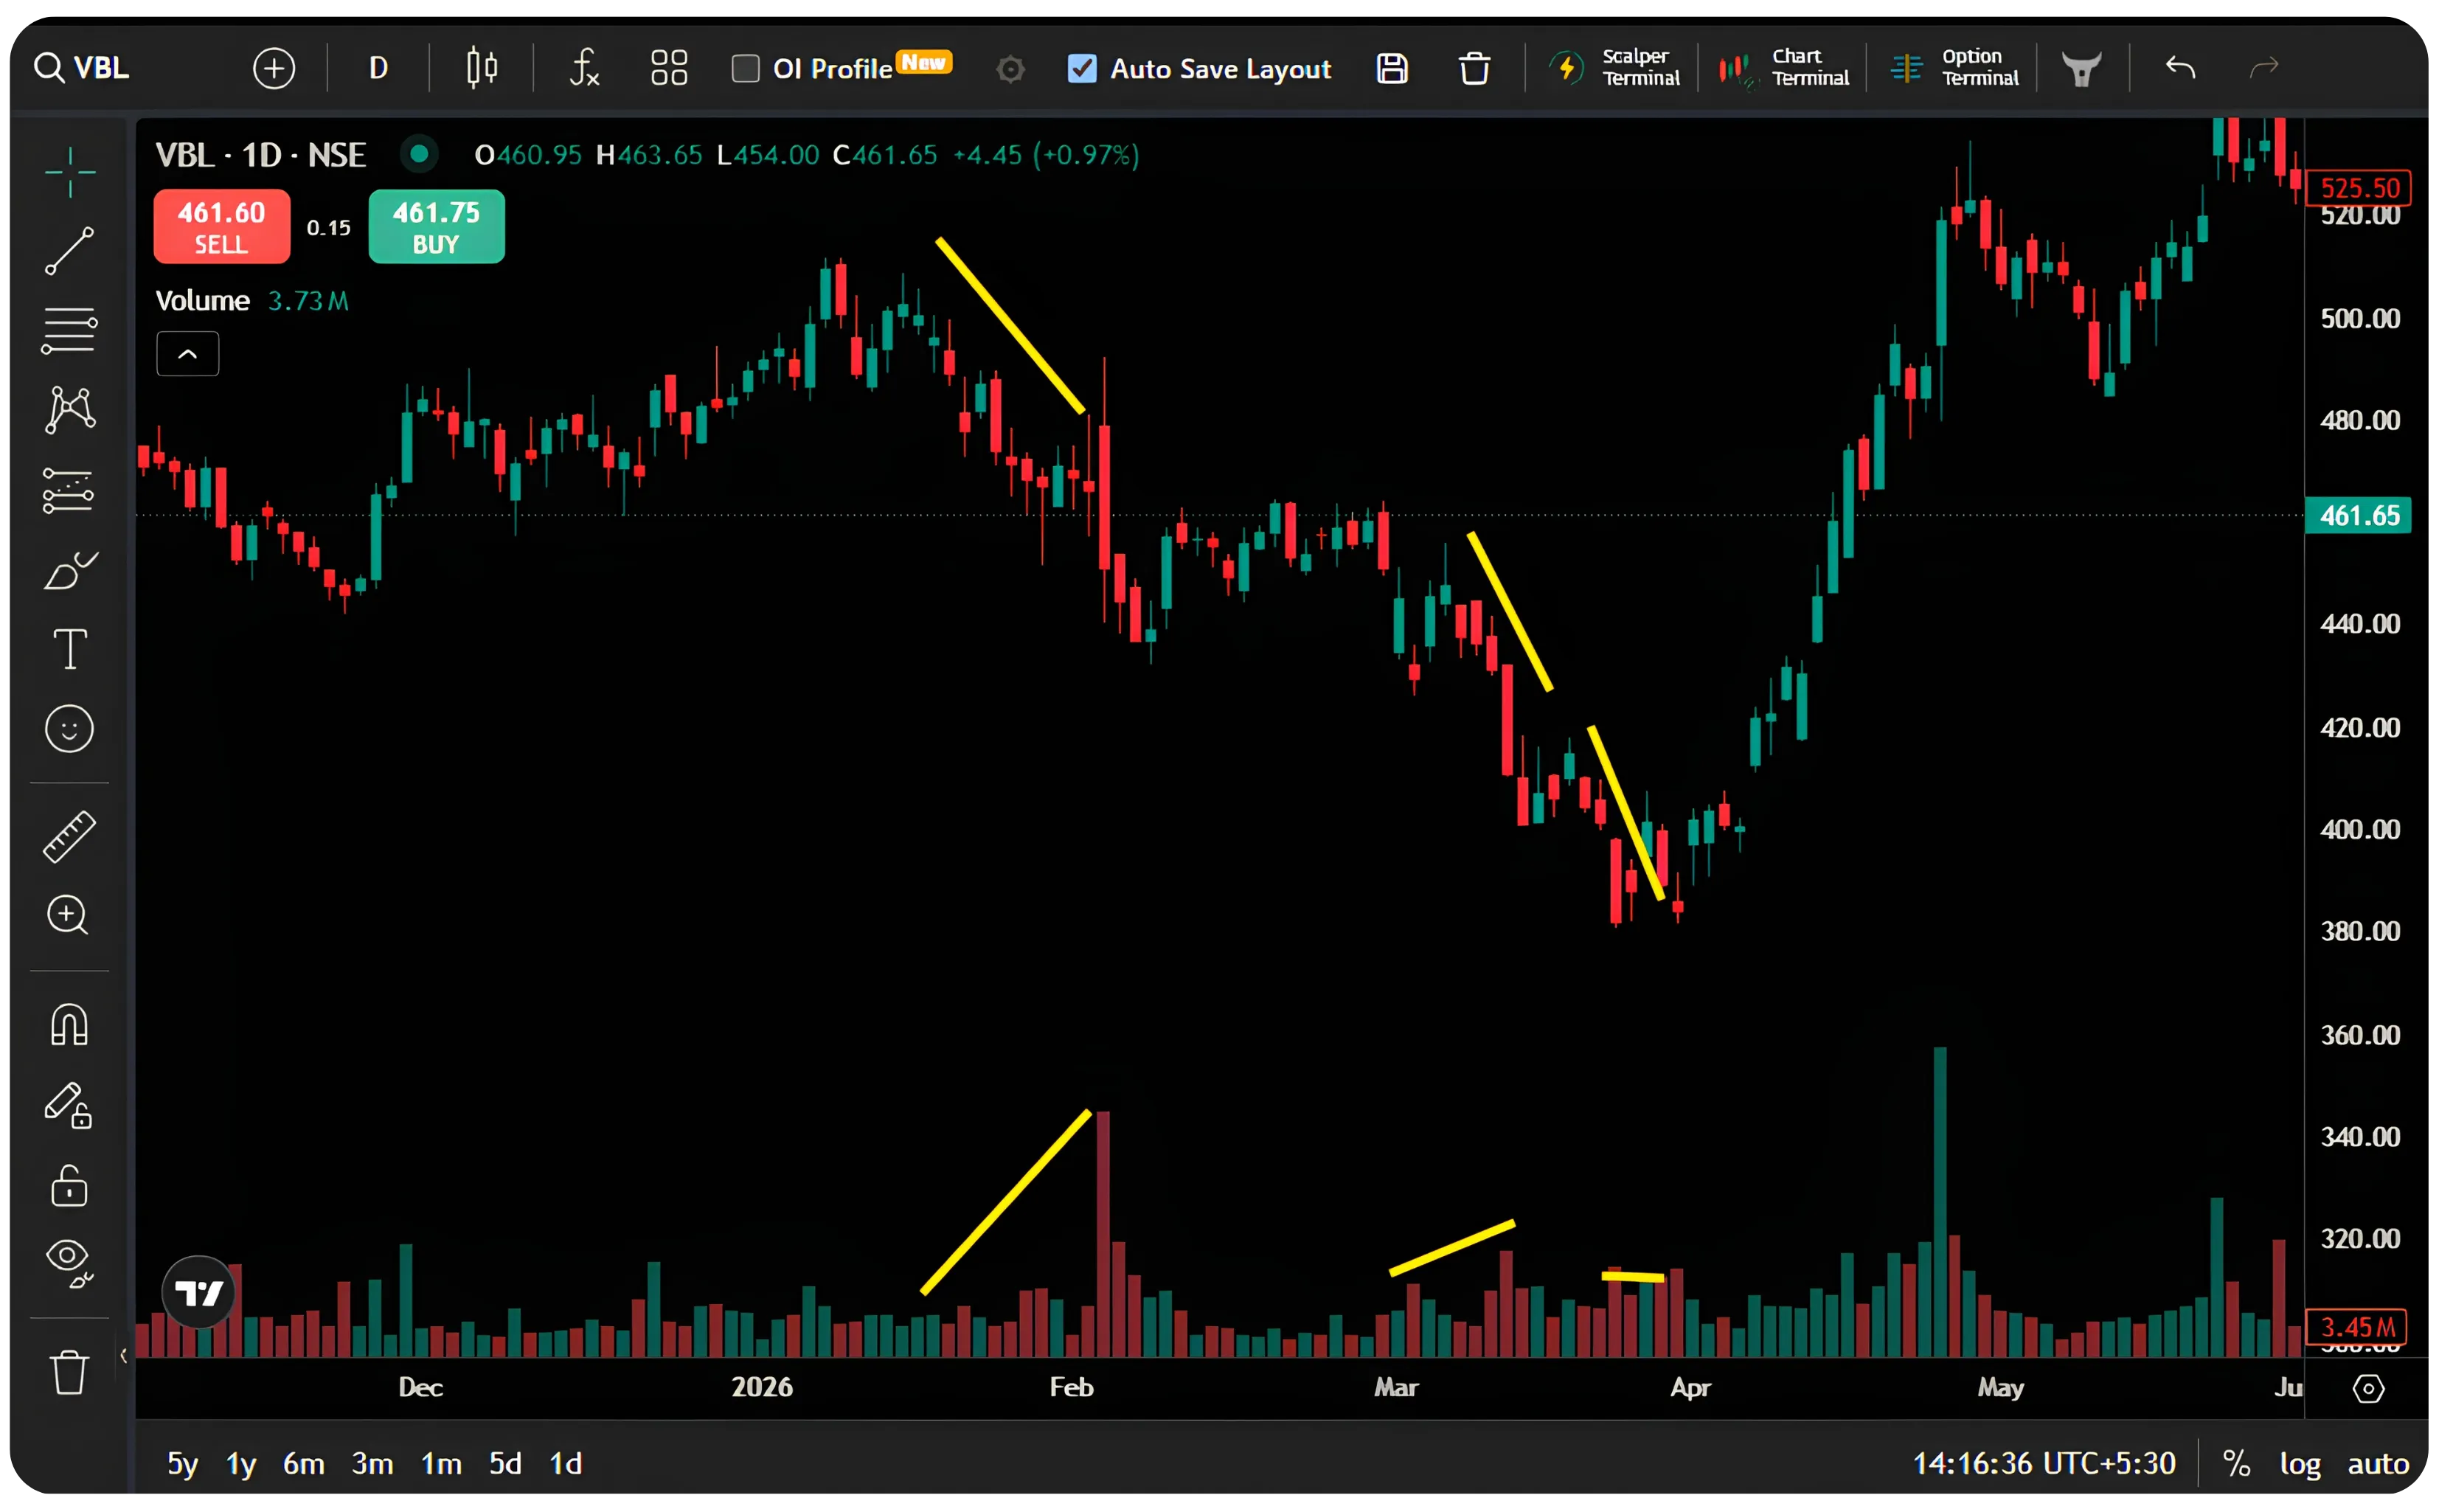Open the layout grid selector

670,68
